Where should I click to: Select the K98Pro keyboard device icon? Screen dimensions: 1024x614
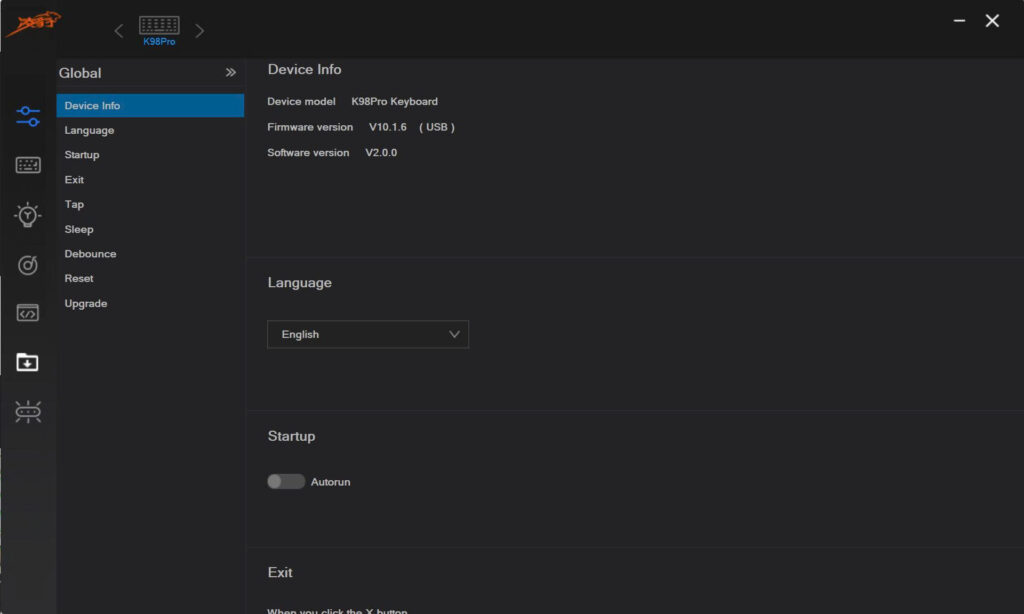click(x=159, y=30)
